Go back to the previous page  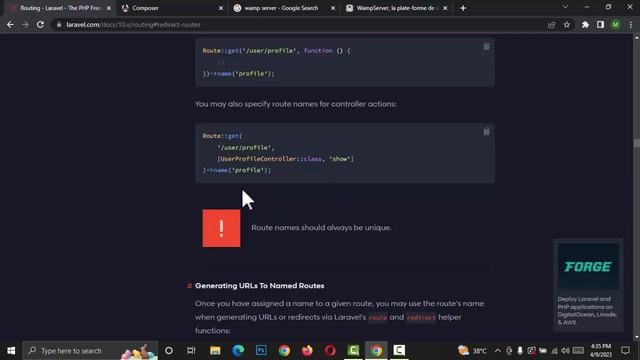(x=10, y=25)
